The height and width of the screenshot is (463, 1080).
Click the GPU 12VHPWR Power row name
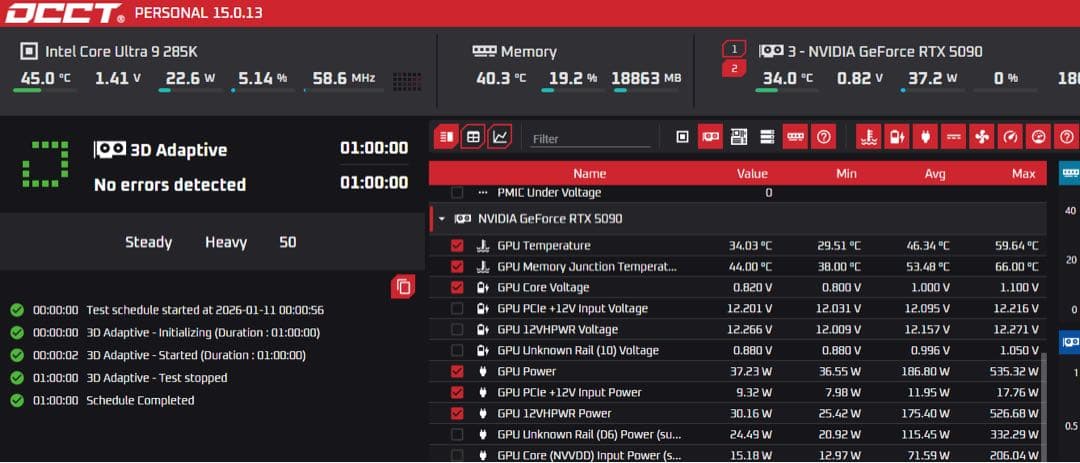[x=554, y=413]
